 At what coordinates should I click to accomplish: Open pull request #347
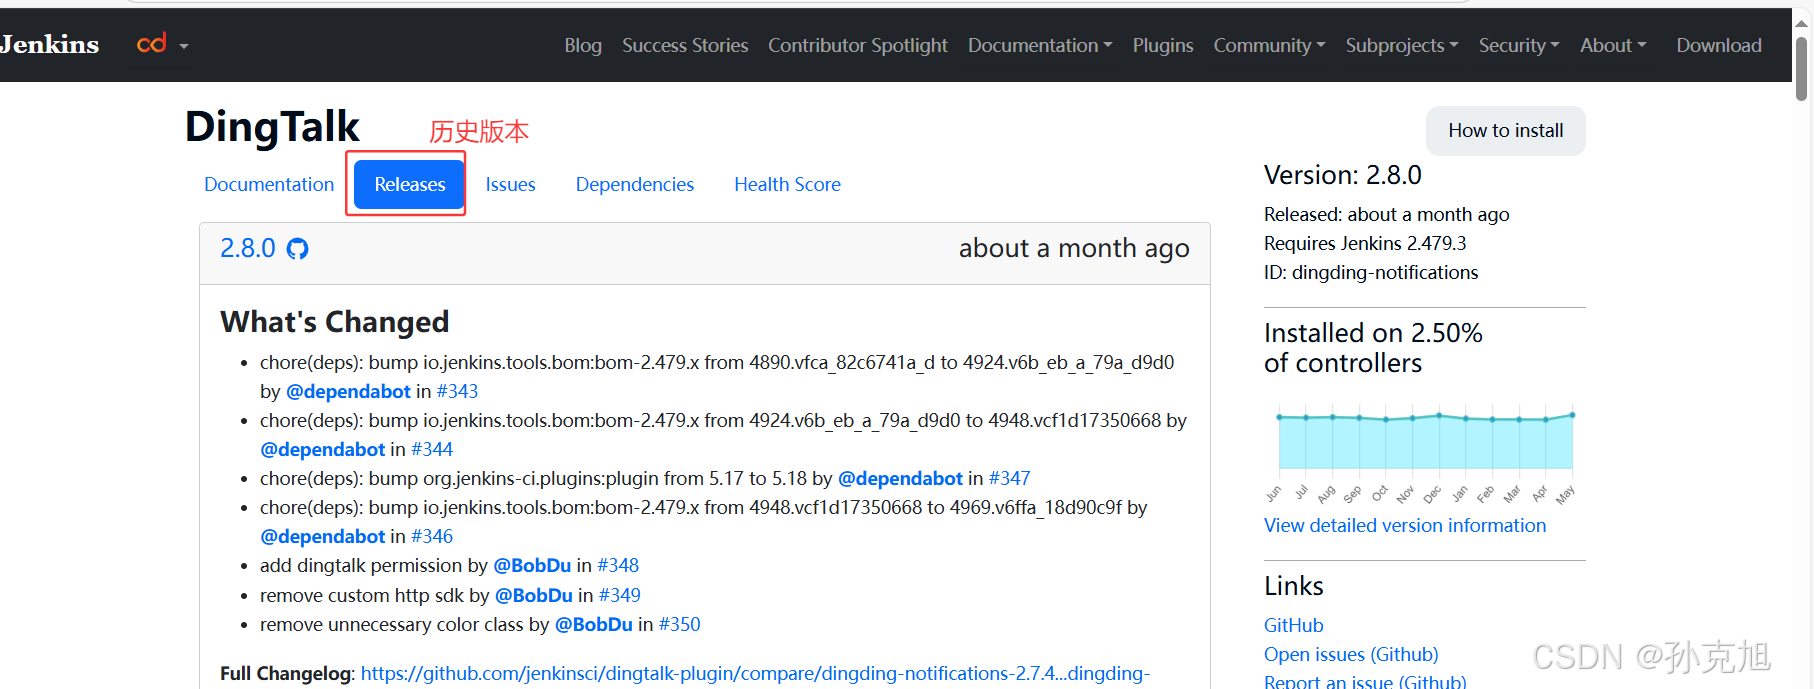[x=1010, y=478]
